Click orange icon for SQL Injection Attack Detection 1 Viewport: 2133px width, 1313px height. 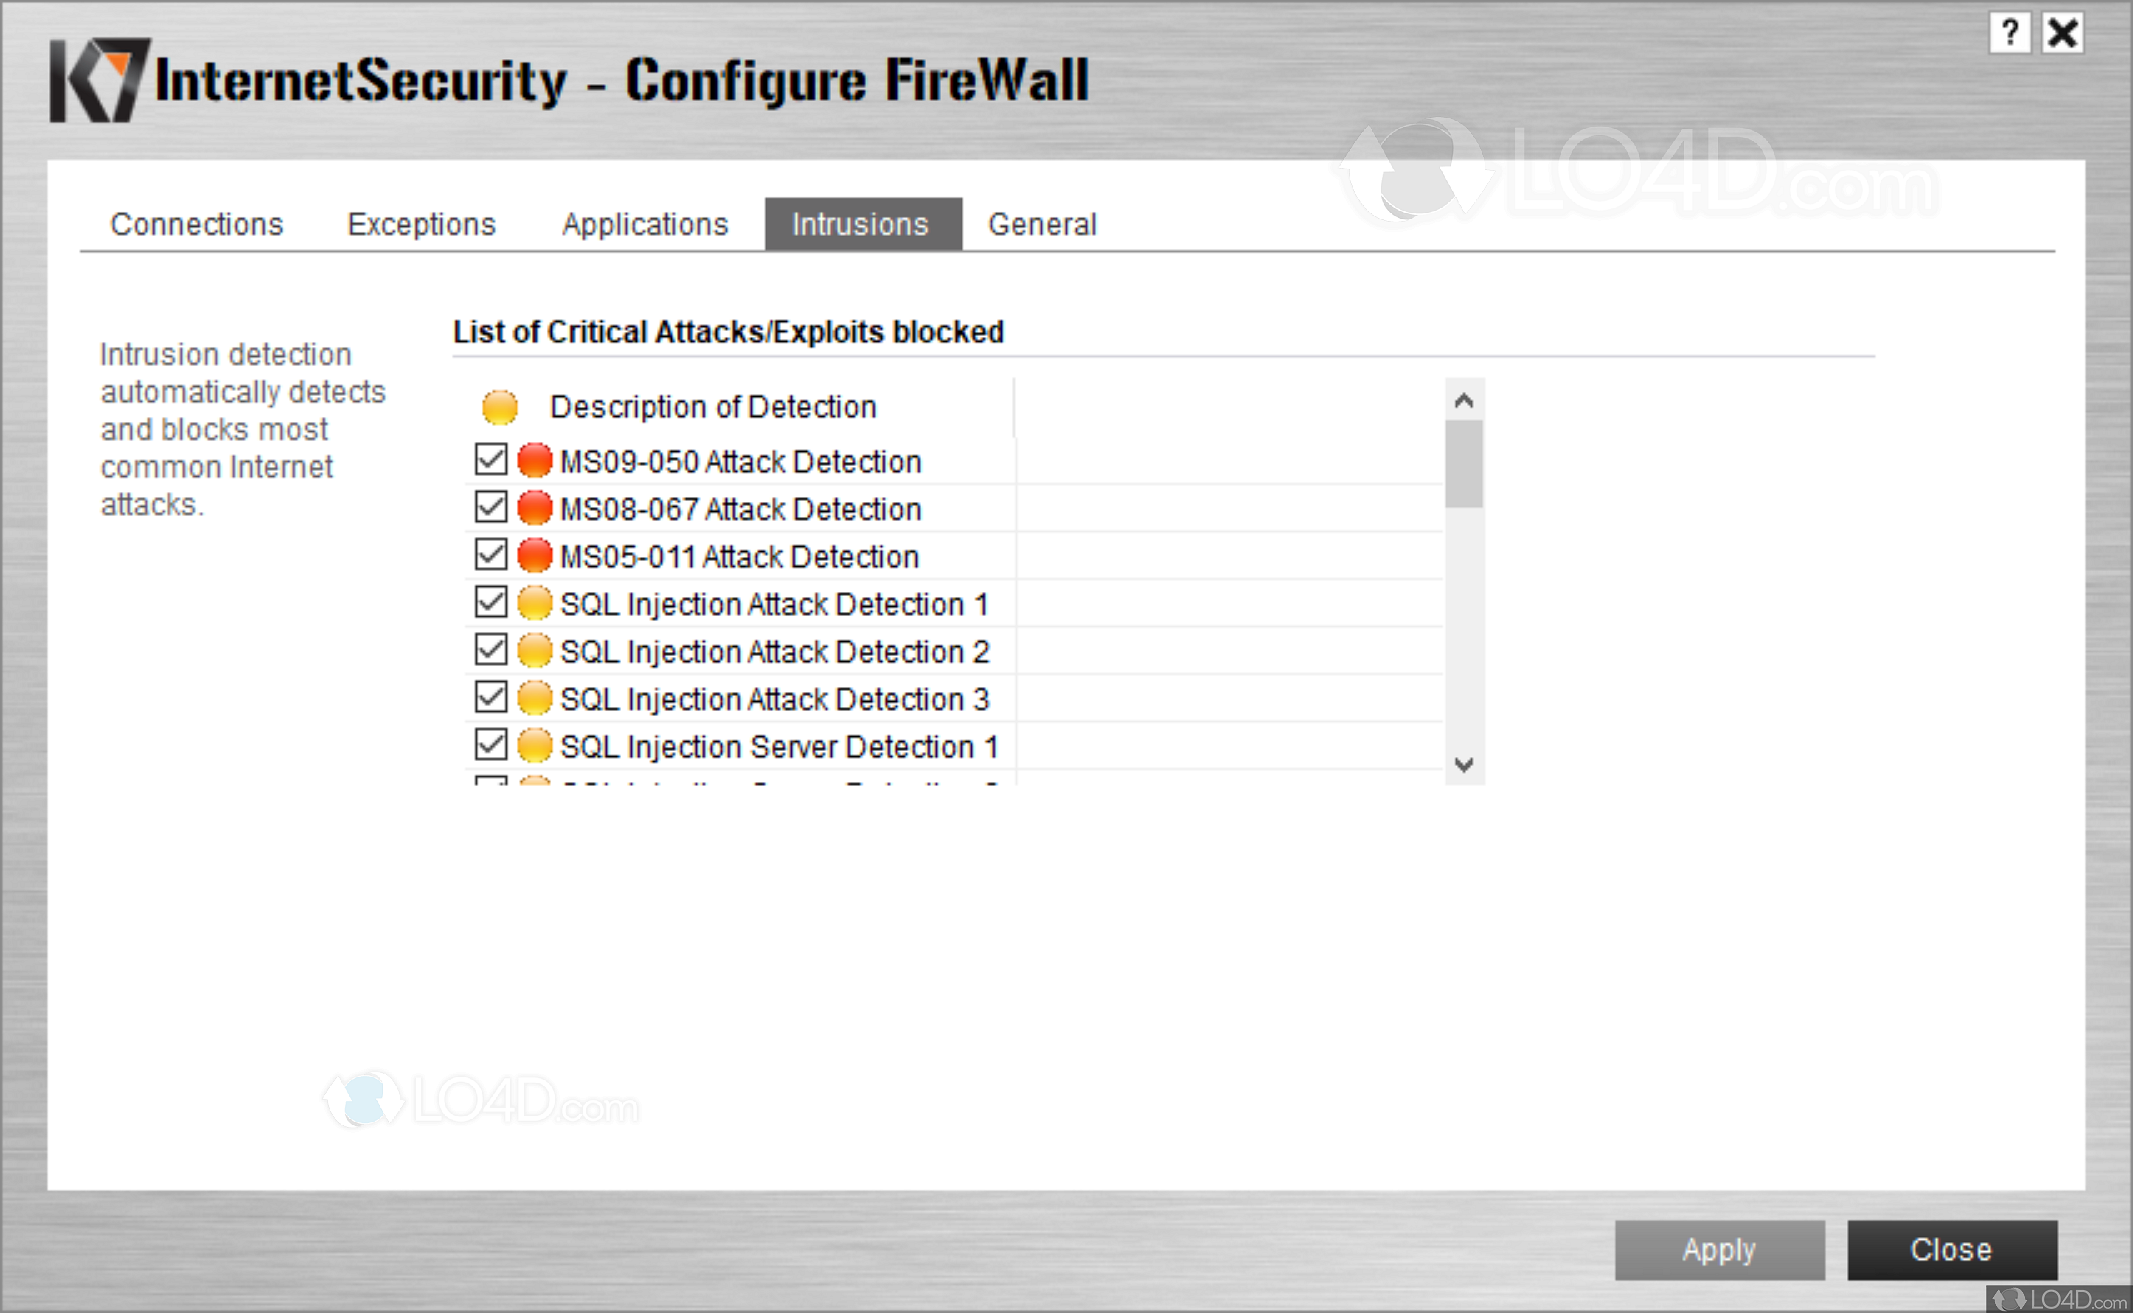coord(535,603)
